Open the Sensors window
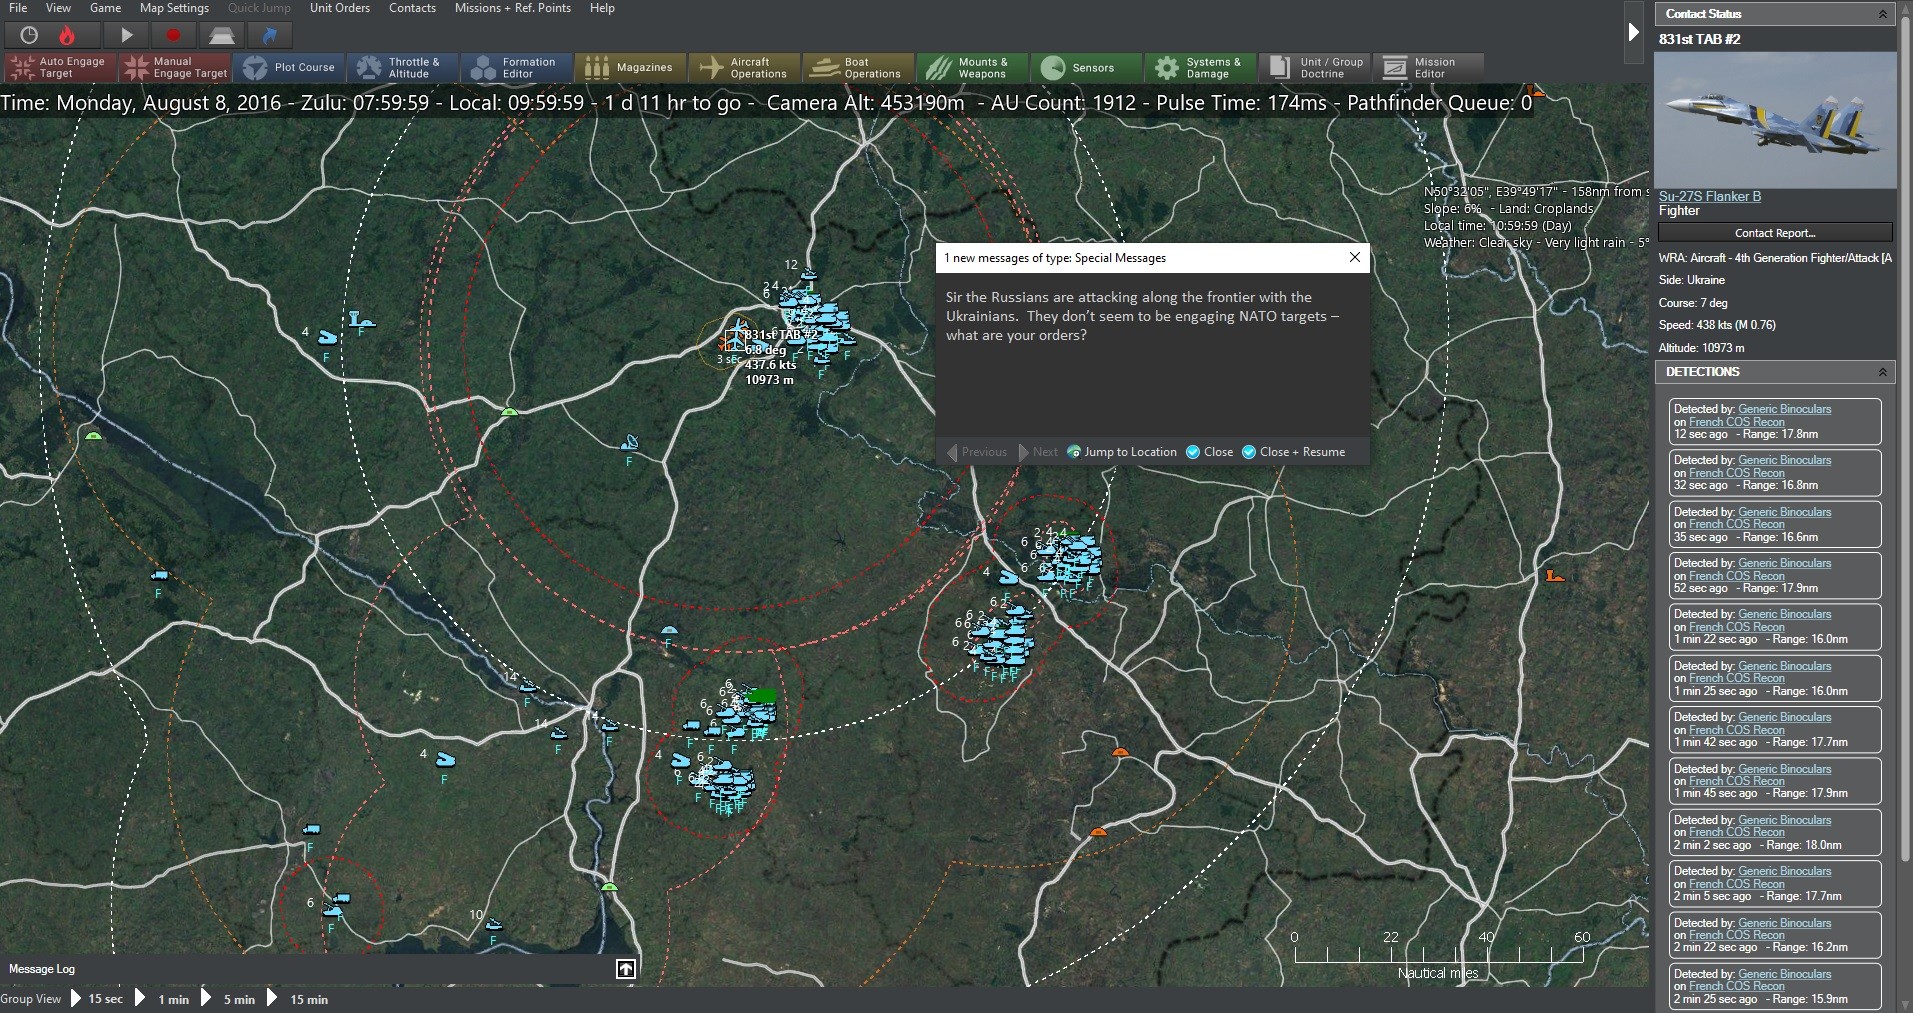 (1086, 67)
